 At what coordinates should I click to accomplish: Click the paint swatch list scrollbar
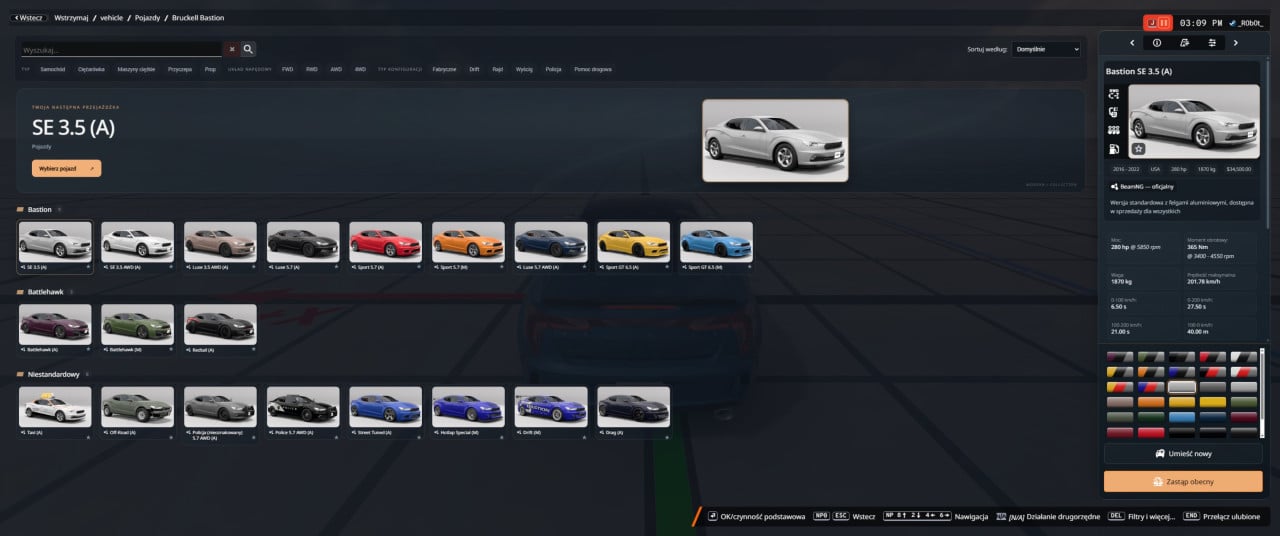click(x=1262, y=393)
